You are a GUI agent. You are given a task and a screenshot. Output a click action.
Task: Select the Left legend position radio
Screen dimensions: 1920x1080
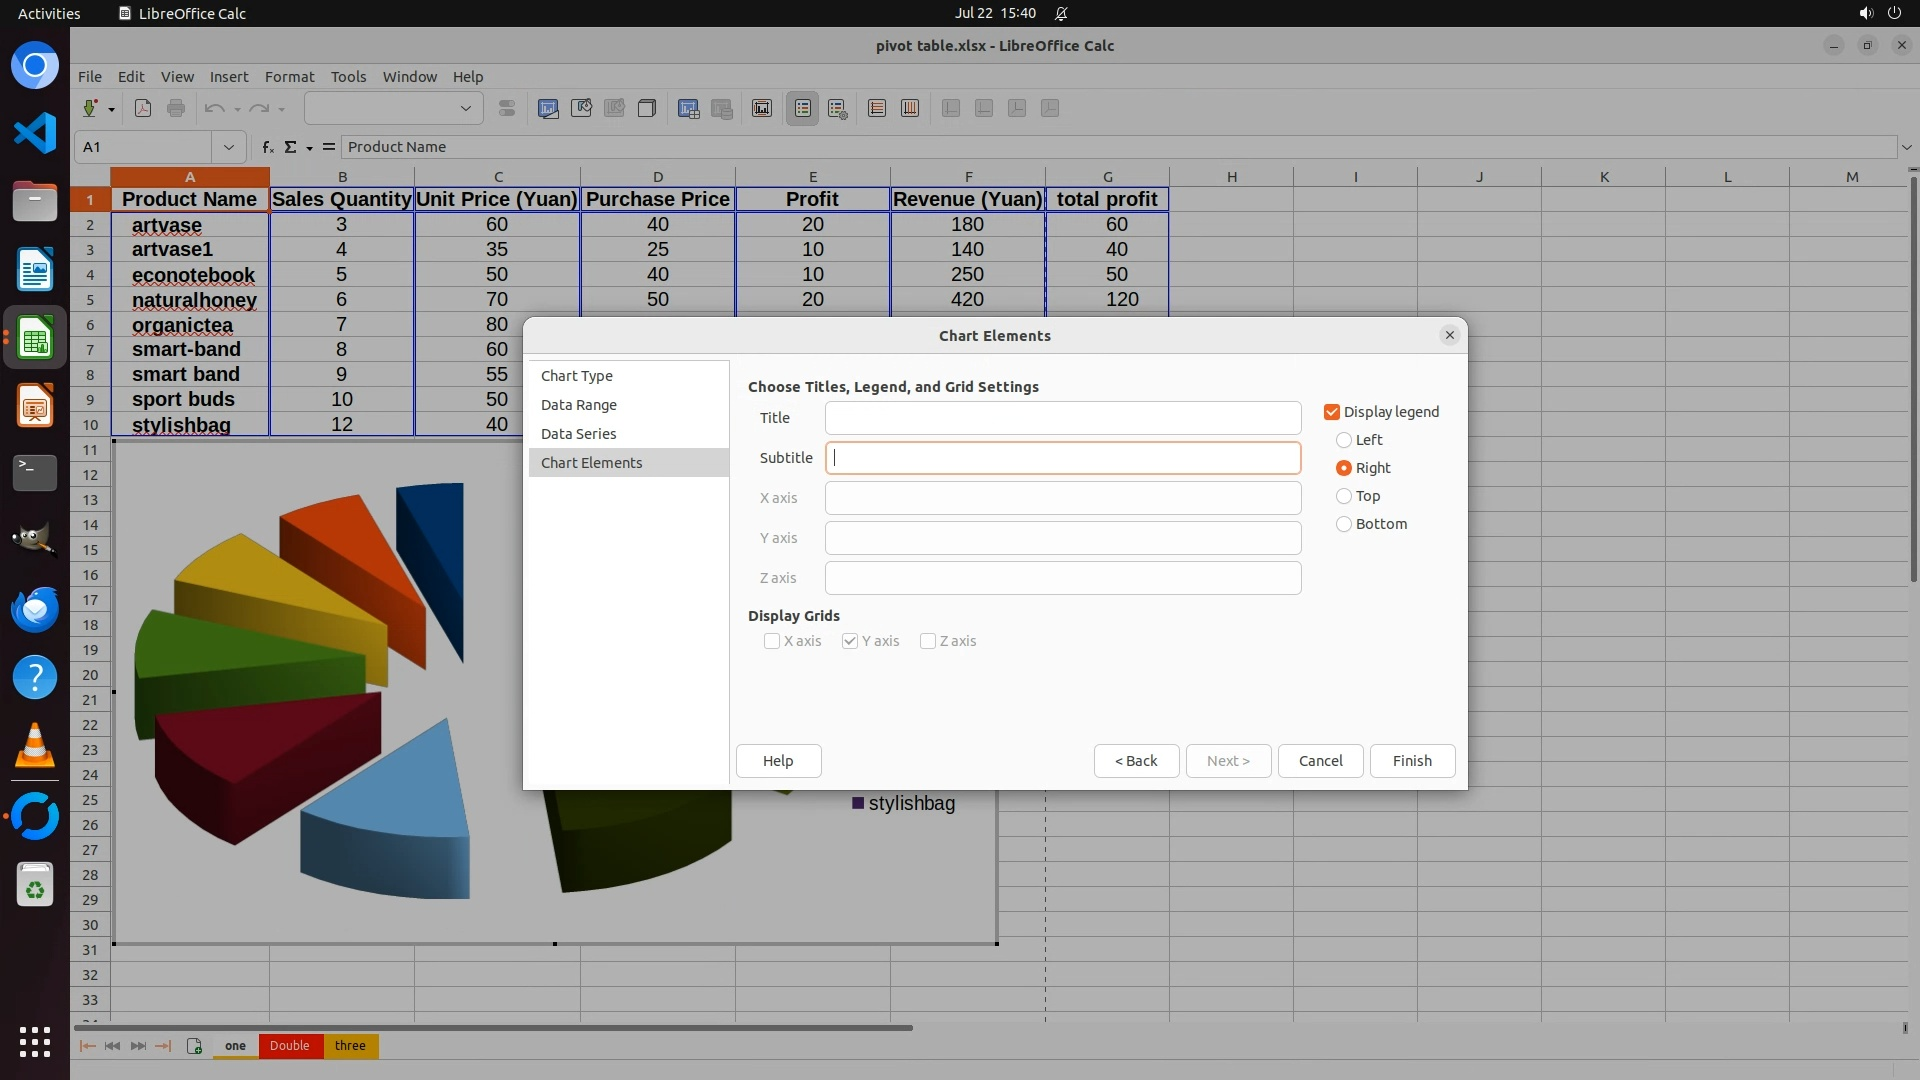1344,440
